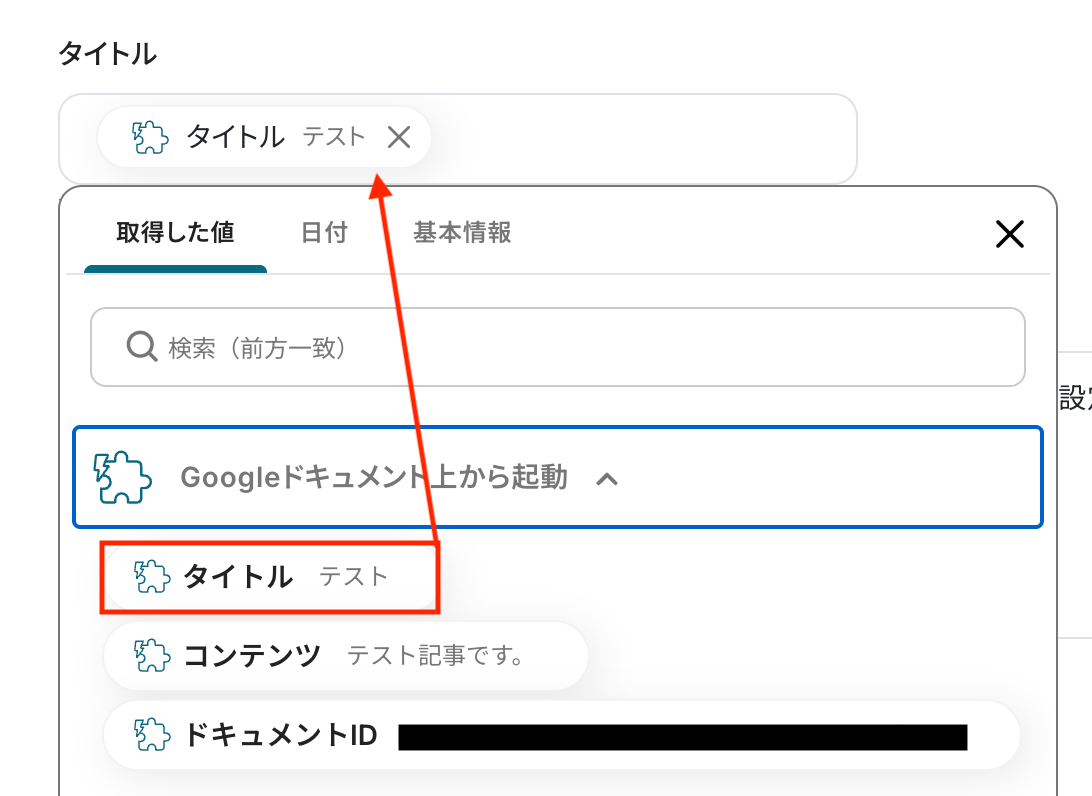Click the puzzle icon in the inserted タイトル chip

tap(150, 137)
